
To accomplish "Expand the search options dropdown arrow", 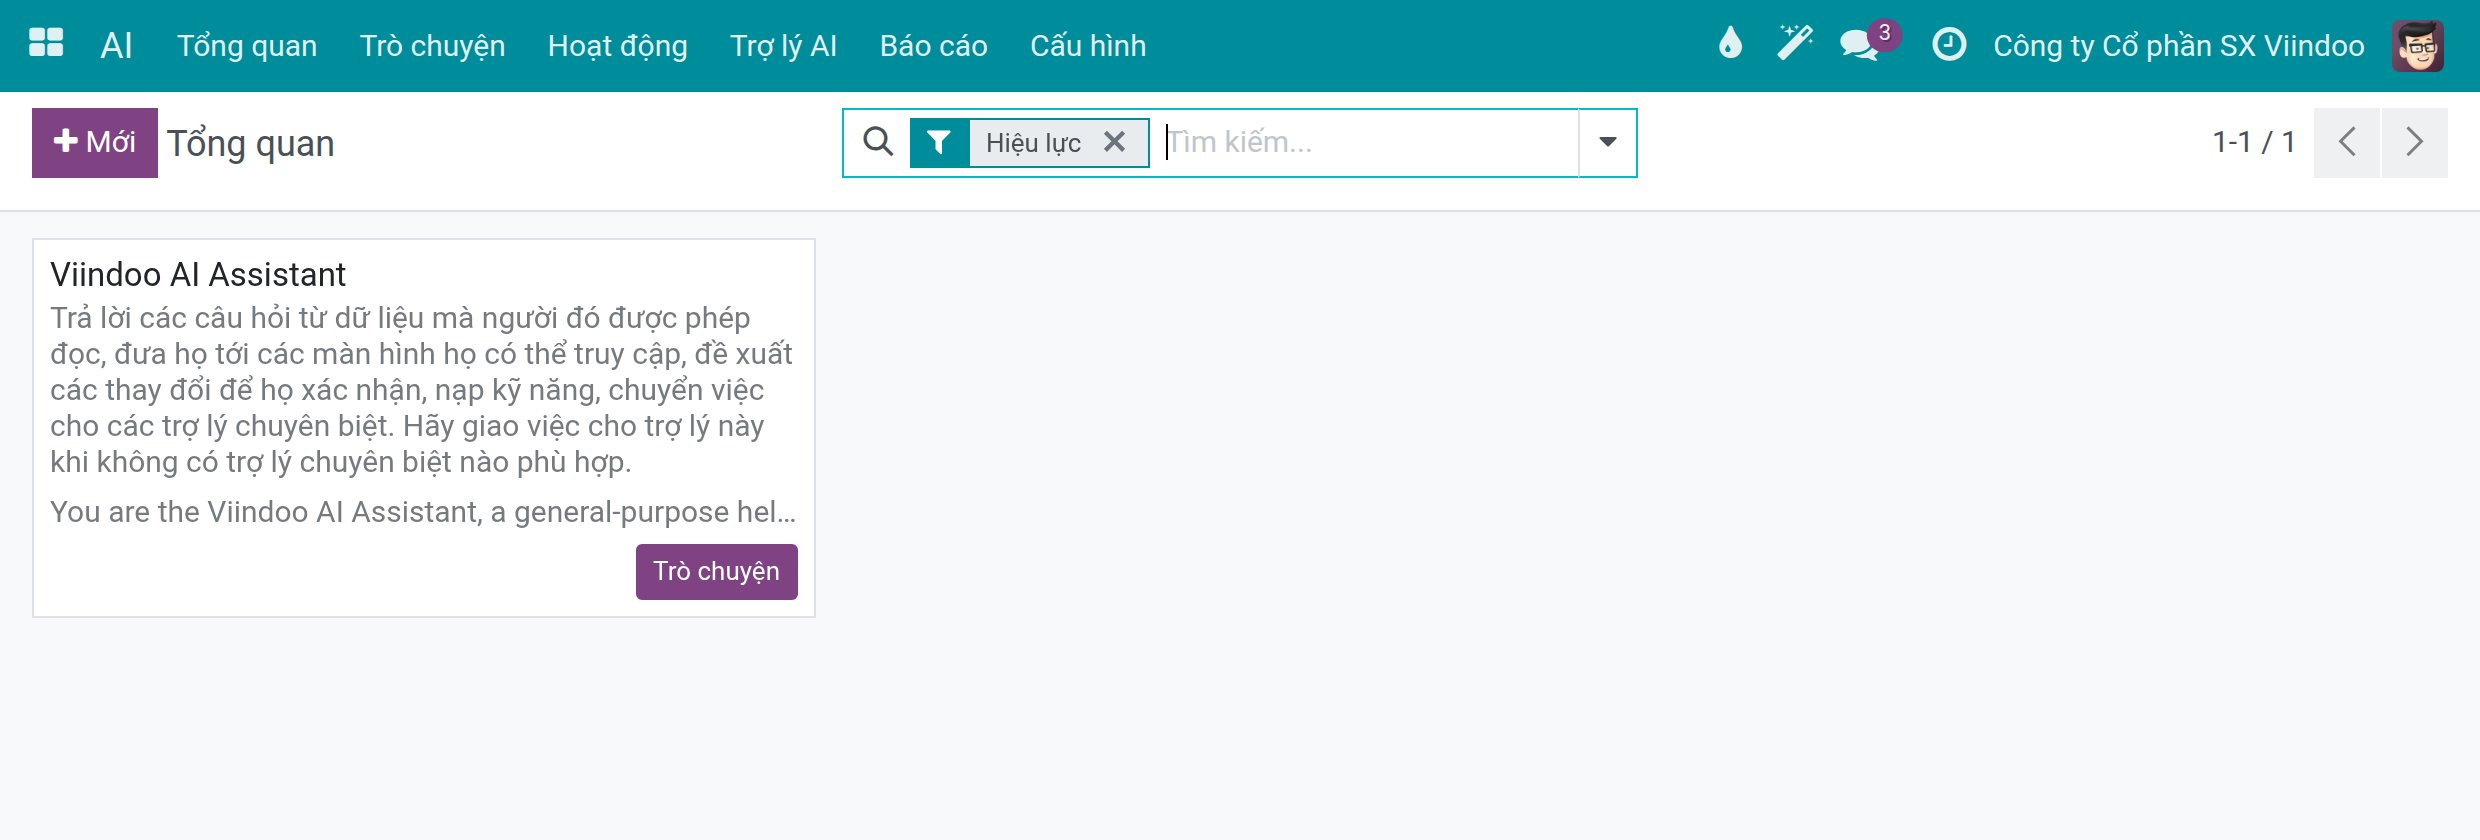I will 1608,143.
